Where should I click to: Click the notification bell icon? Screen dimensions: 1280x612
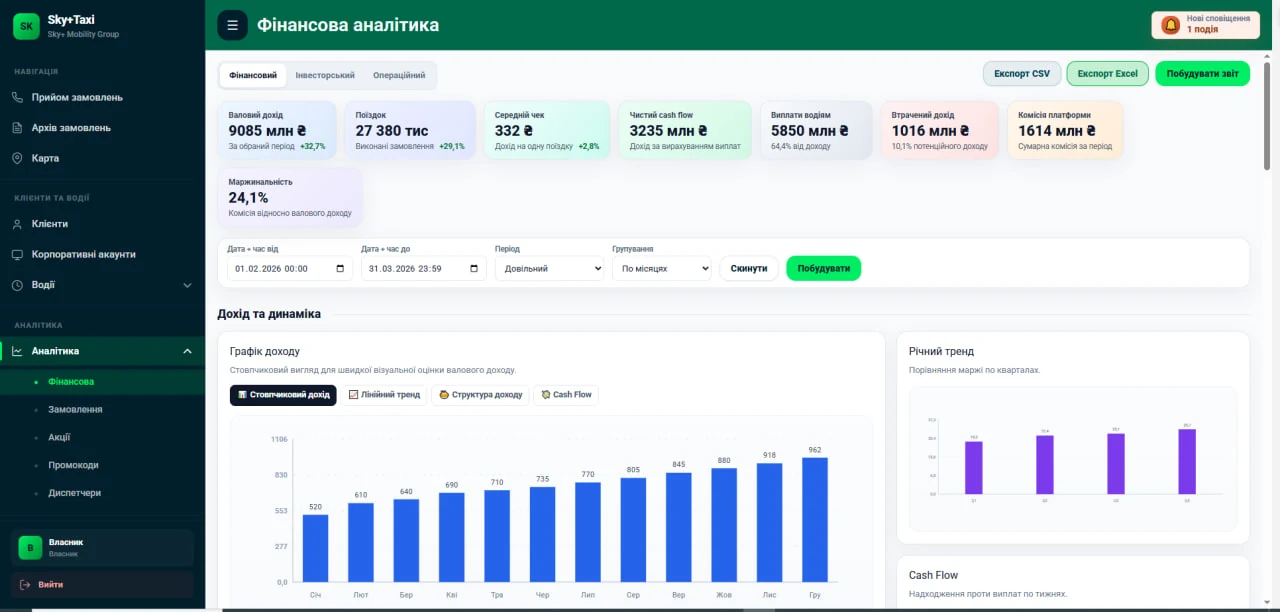[1170, 25]
